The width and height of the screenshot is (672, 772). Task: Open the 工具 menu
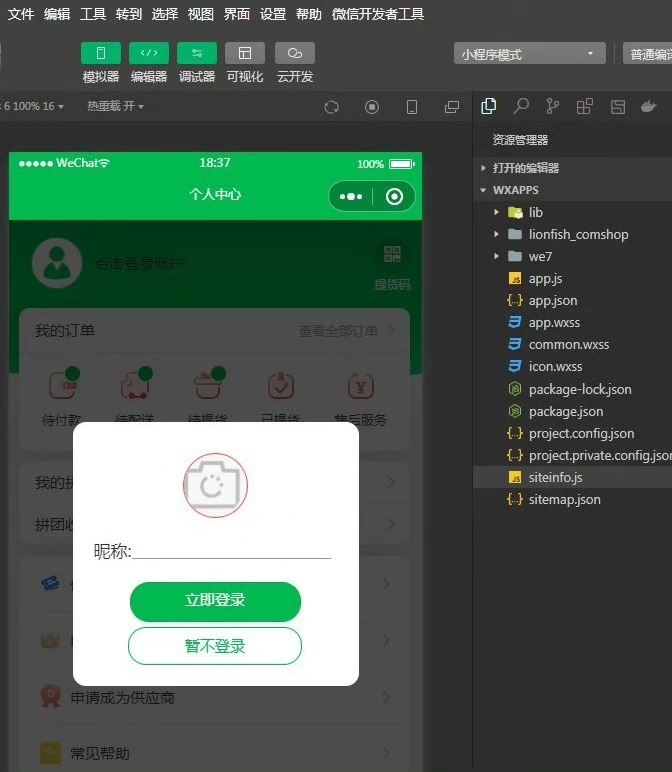(x=93, y=14)
